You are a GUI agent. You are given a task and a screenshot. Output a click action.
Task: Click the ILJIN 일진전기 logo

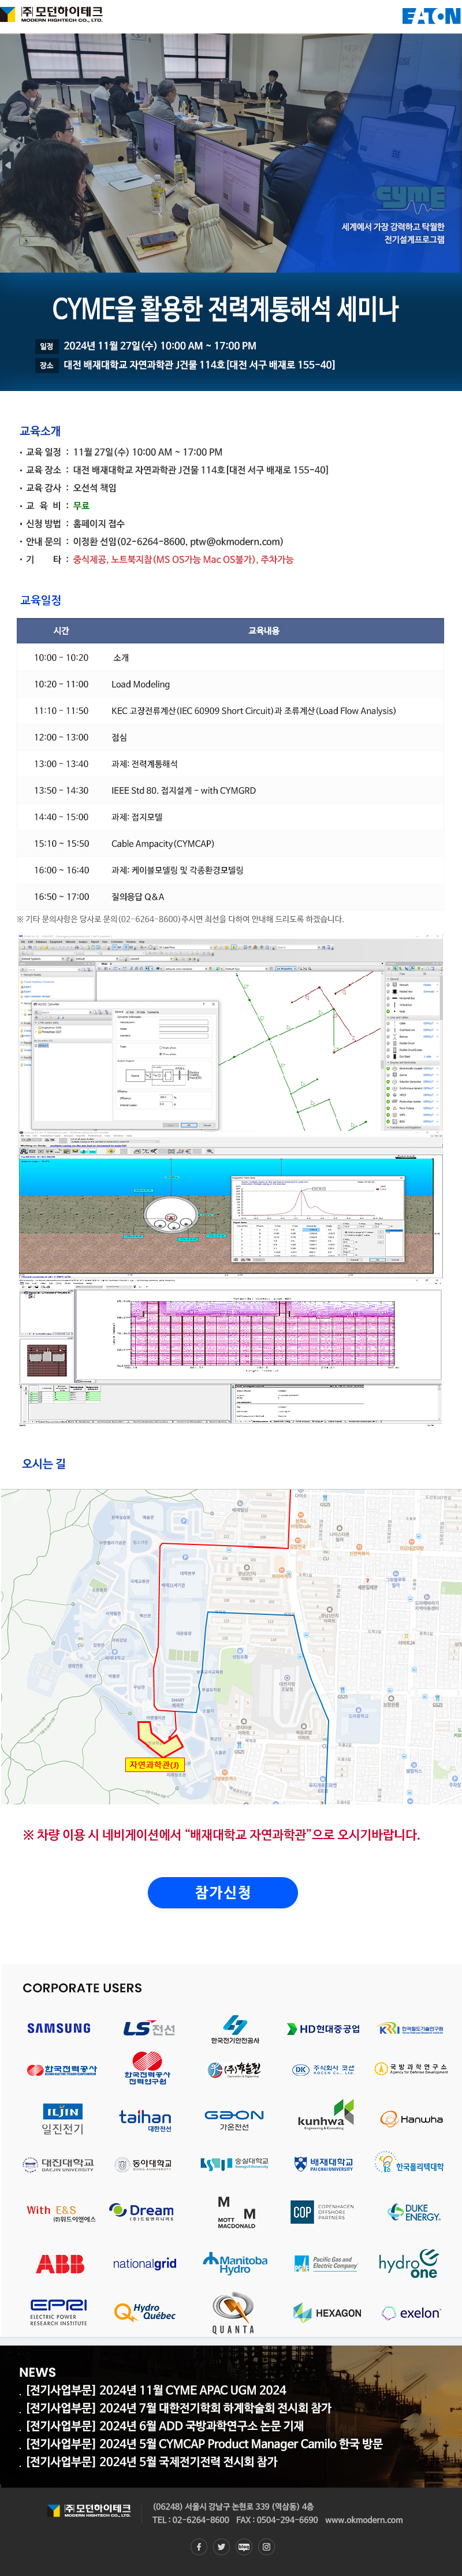(x=62, y=2119)
